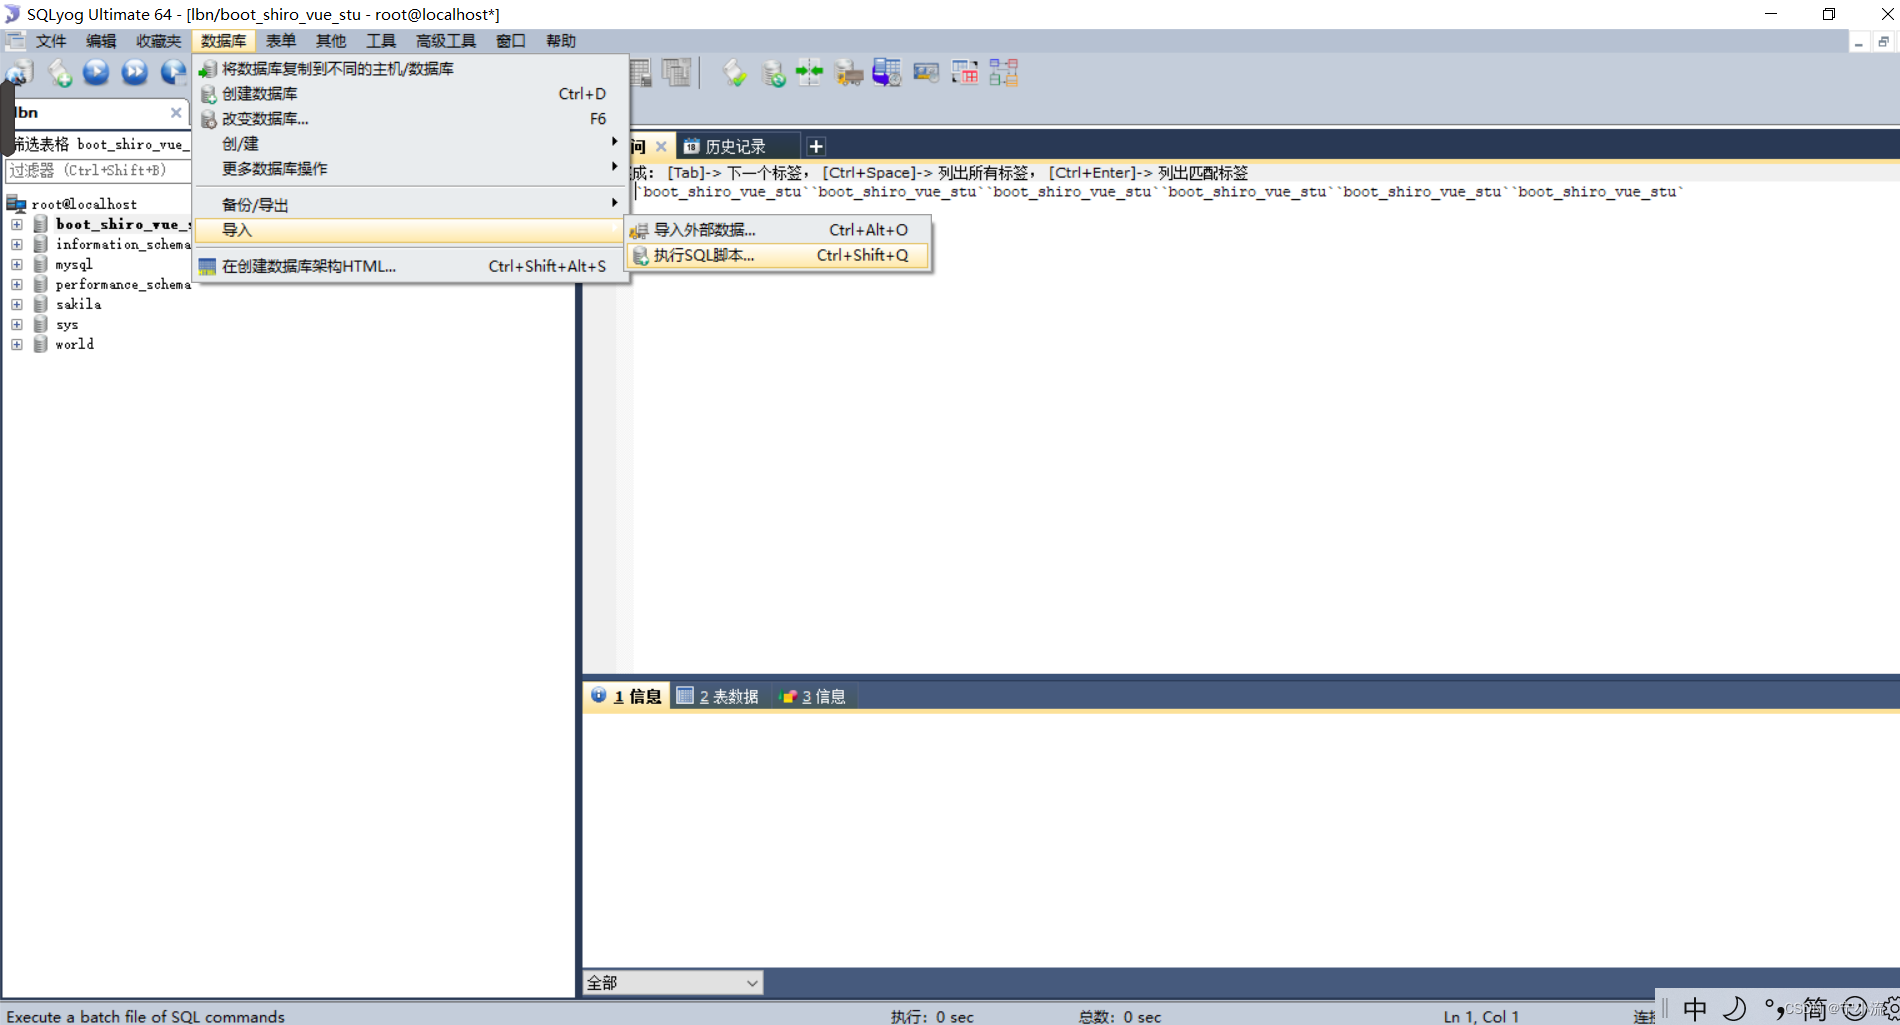Switch to the 1 信息 tab
Screen dimensions: 1900x1025
tap(627, 696)
